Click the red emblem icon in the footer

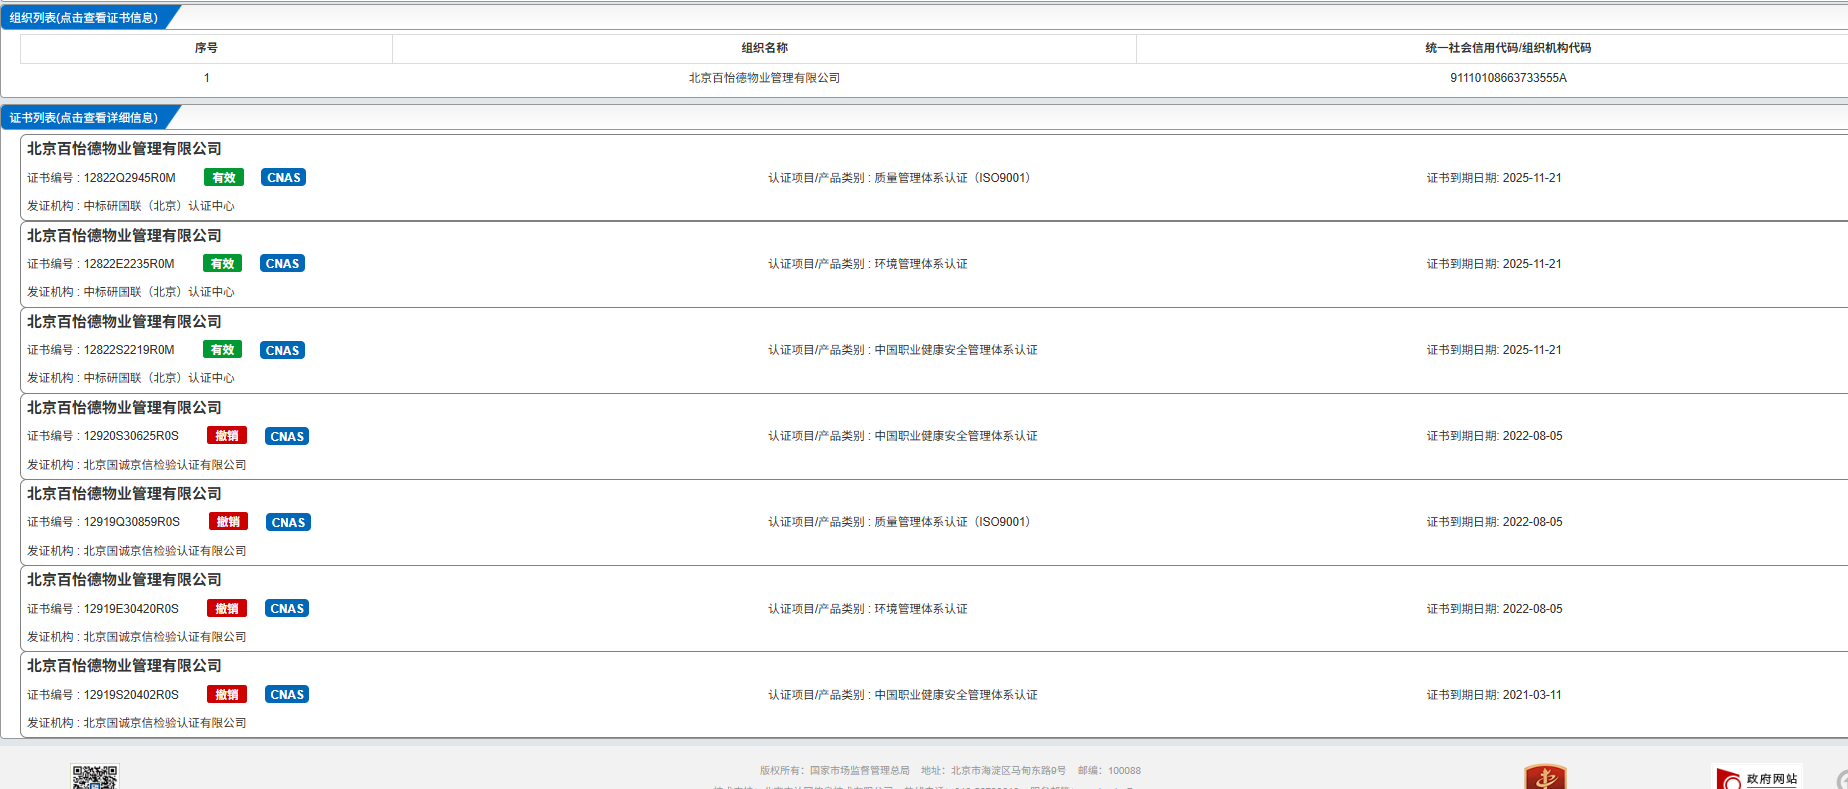(1545, 777)
